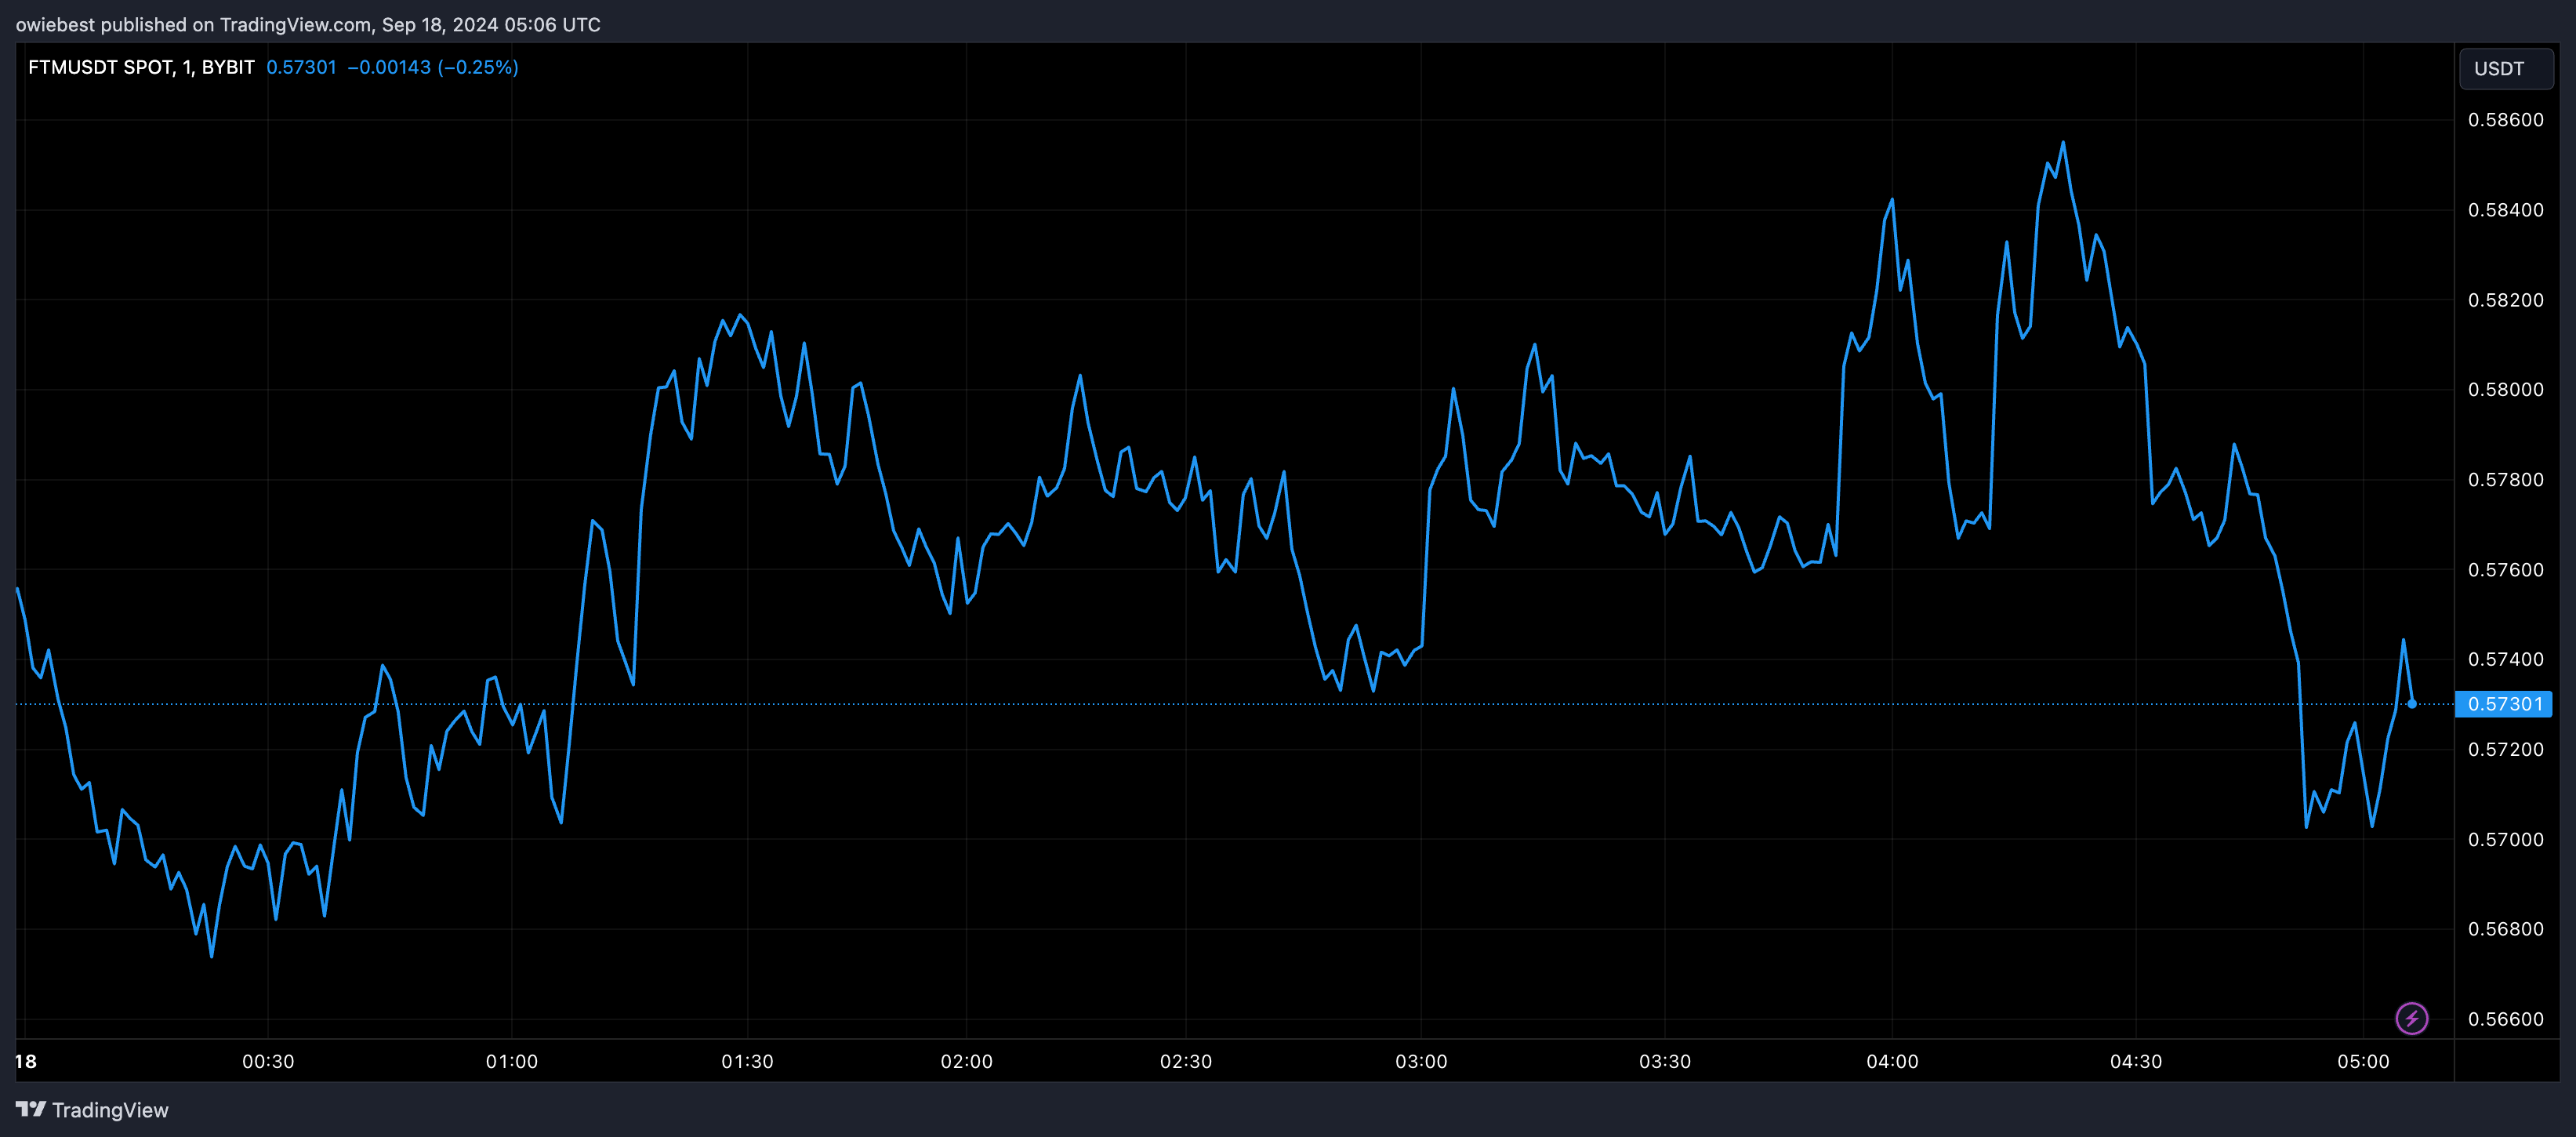Click the price change value −0.00143 (−0.25%)
2576x1137 pixels.
coord(432,67)
